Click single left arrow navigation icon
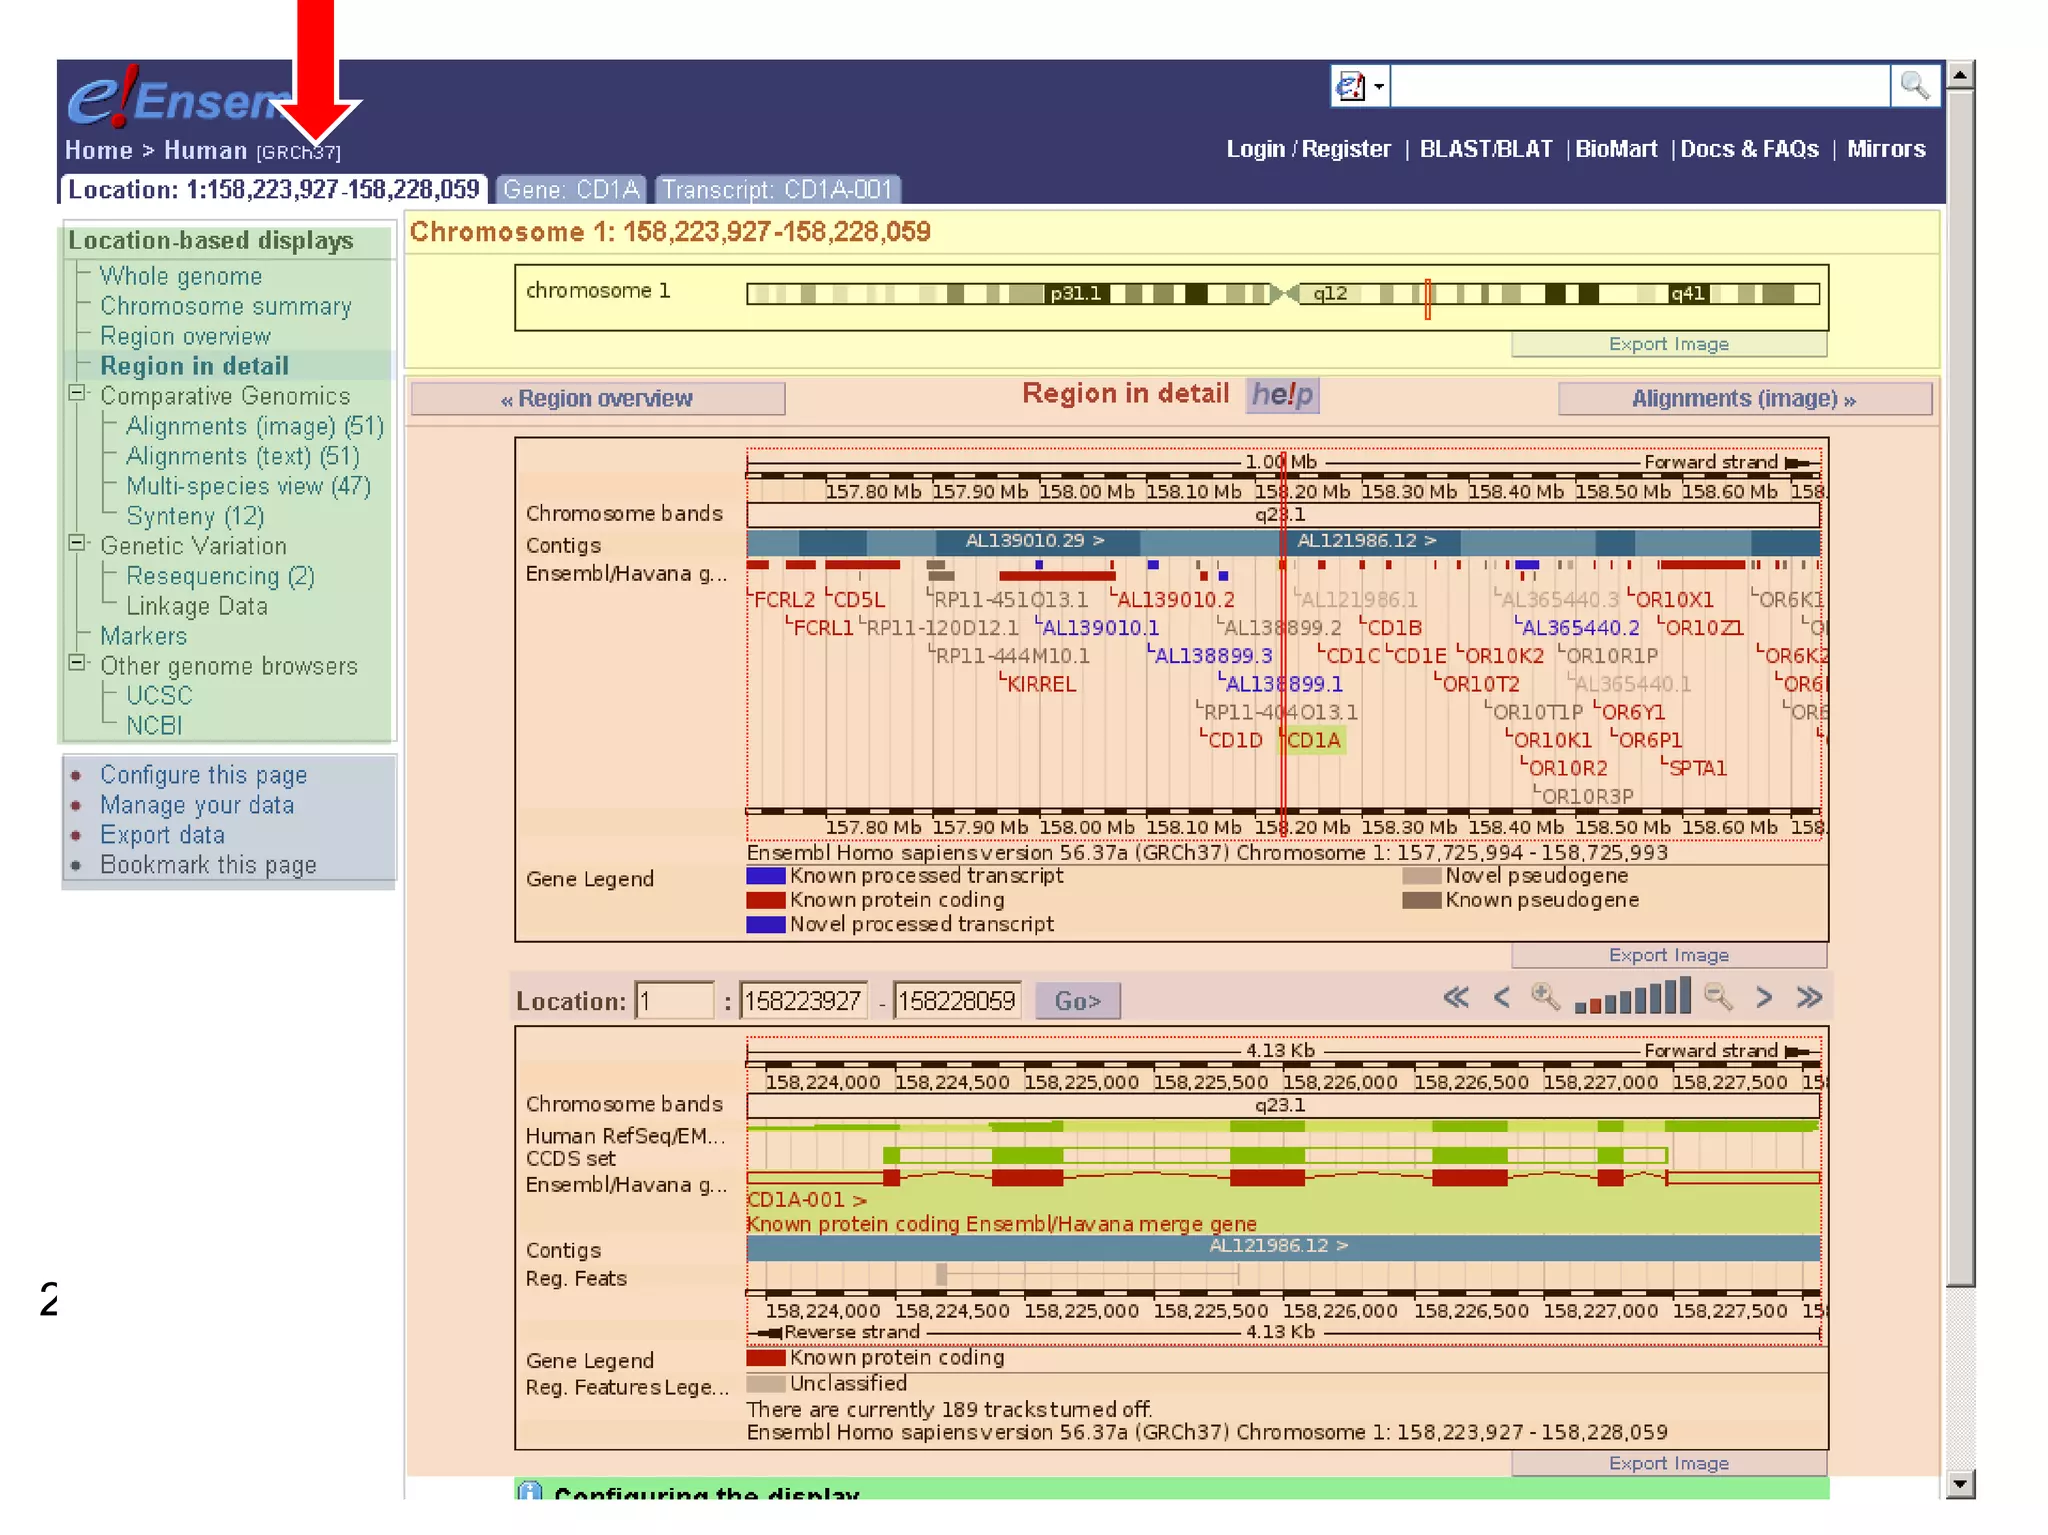This screenshot has width=2048, height=1535. click(1501, 997)
